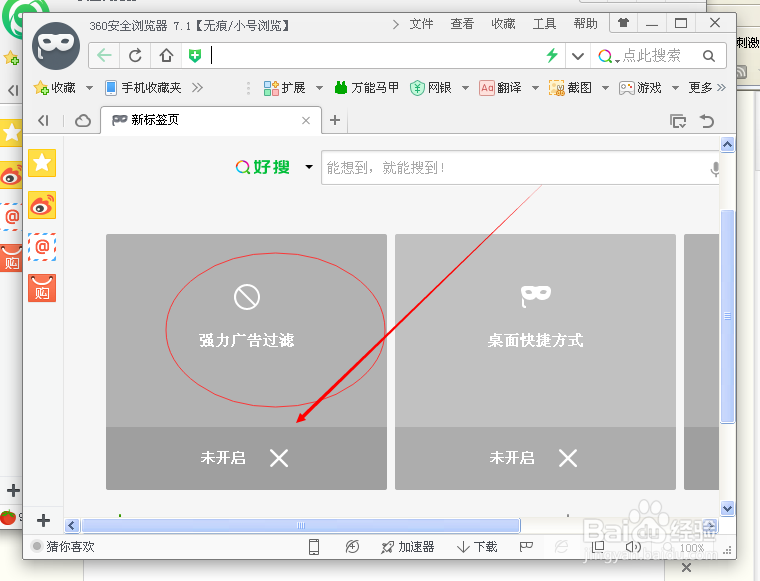This screenshot has width=760, height=581.
Task: Go to home page icon
Action: (x=166, y=56)
